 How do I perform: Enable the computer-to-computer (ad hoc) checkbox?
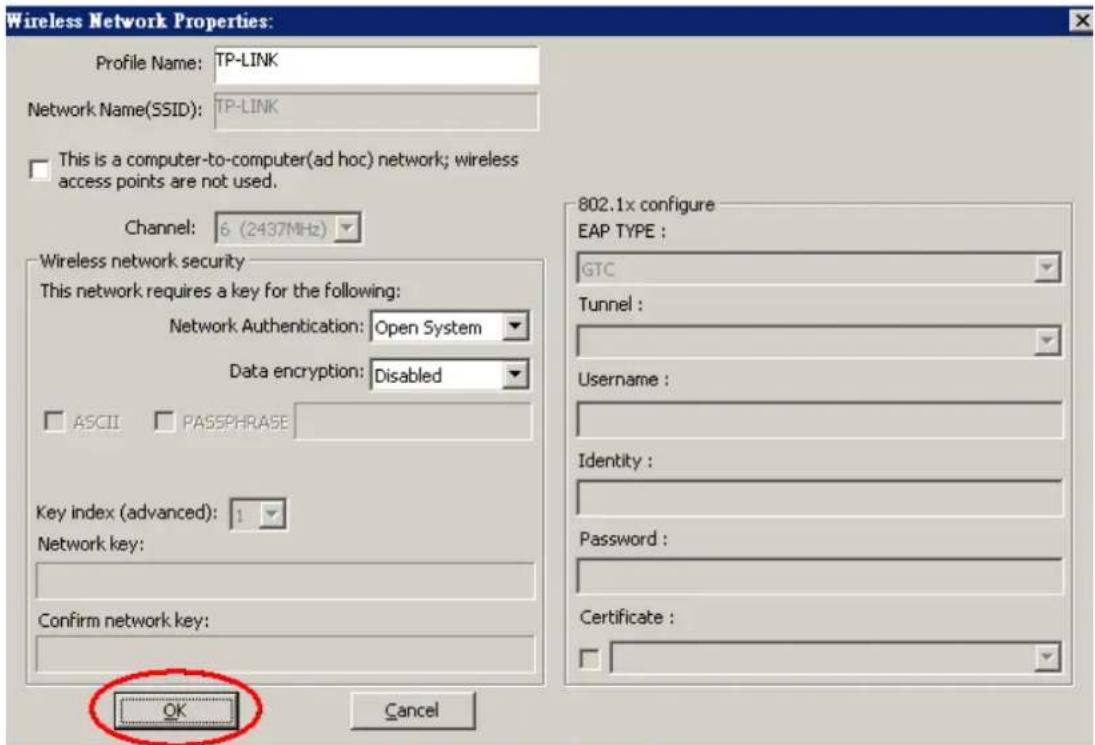coord(40,170)
